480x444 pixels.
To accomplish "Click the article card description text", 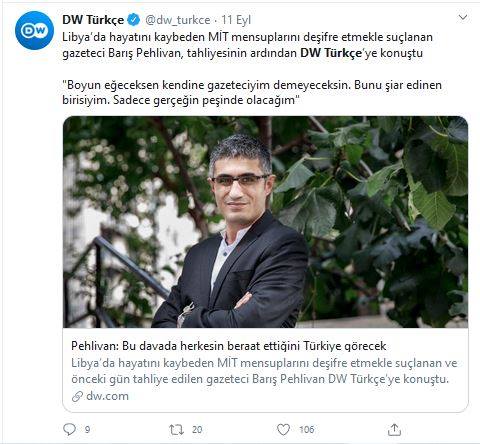I will [264, 371].
